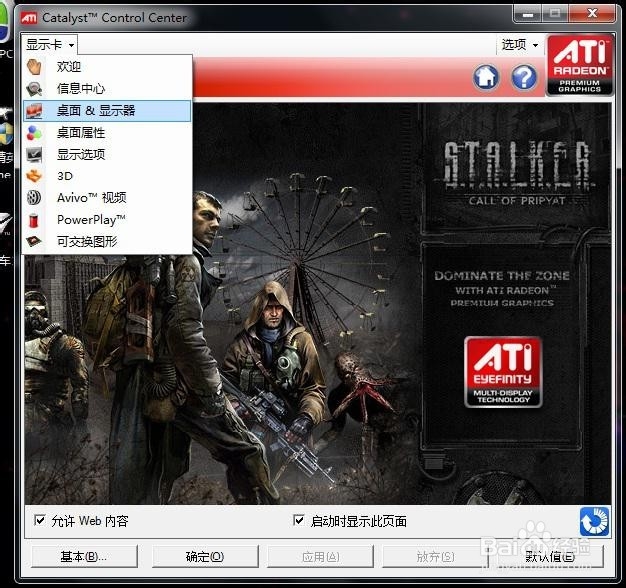Click the film reel icon beside Avivo 视频

(34, 198)
